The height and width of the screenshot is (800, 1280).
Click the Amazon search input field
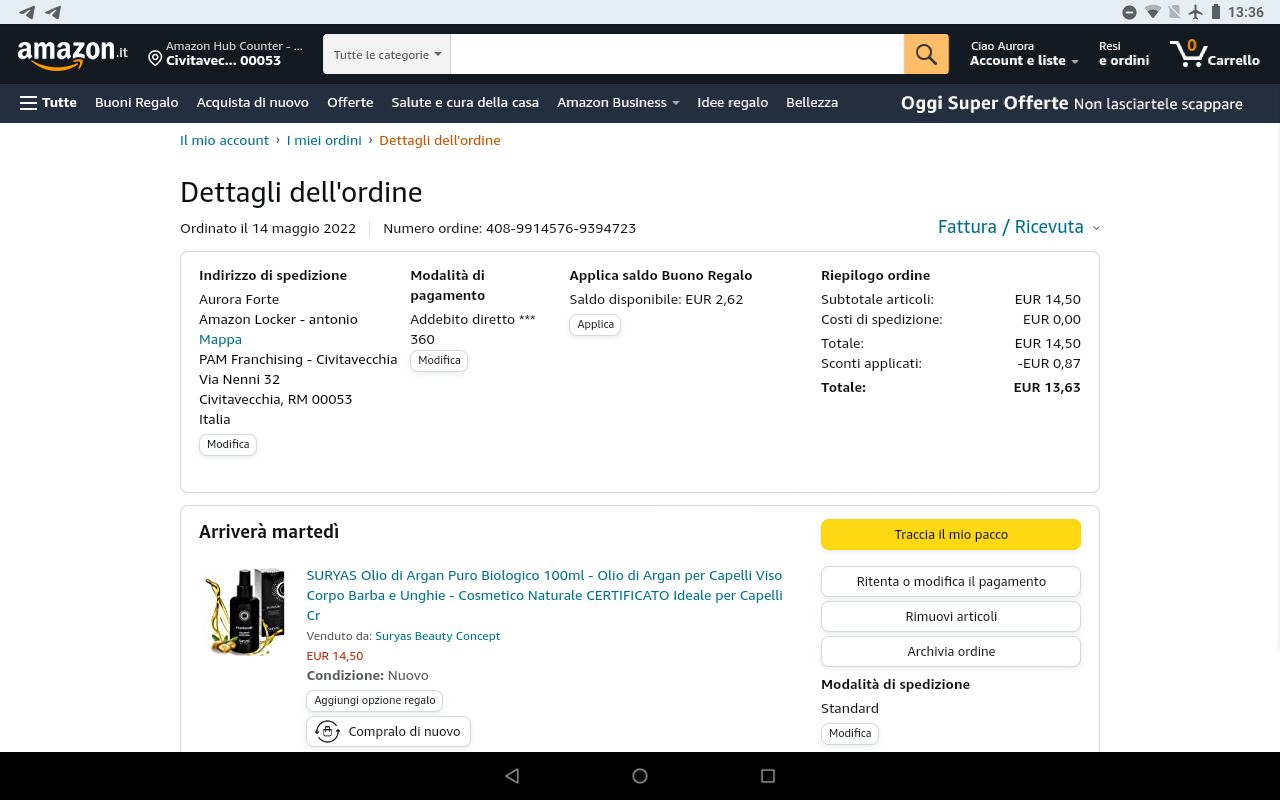coord(677,54)
